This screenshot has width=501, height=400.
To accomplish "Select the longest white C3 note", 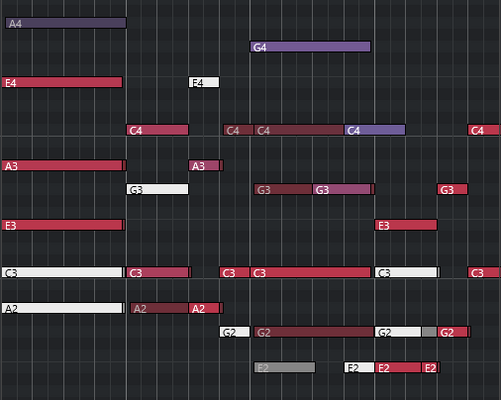I will [x=62, y=272].
